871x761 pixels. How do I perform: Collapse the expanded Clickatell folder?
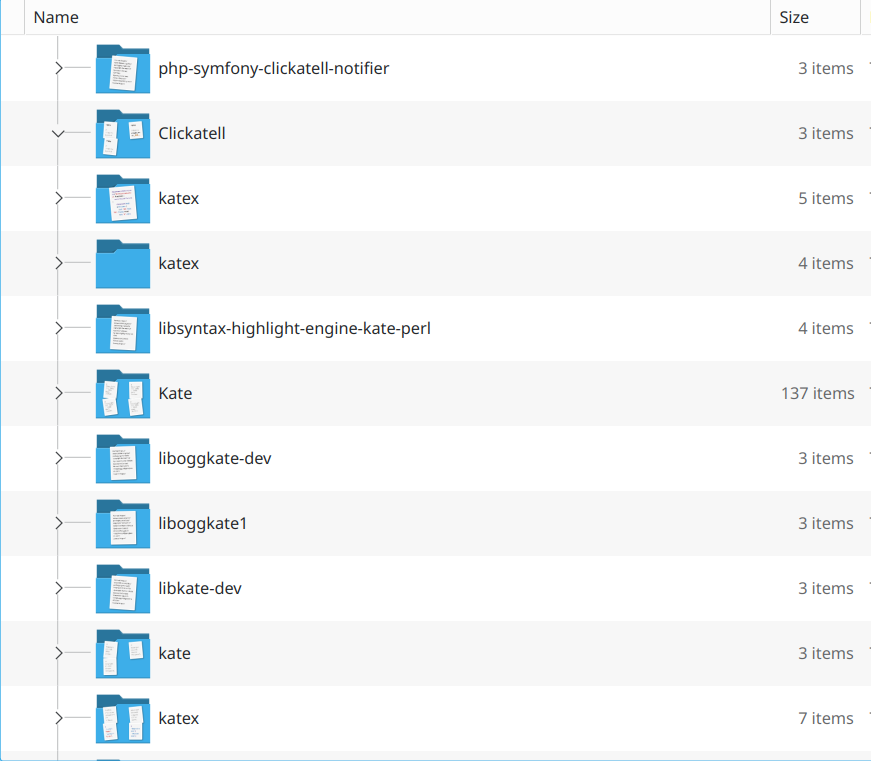tap(58, 134)
